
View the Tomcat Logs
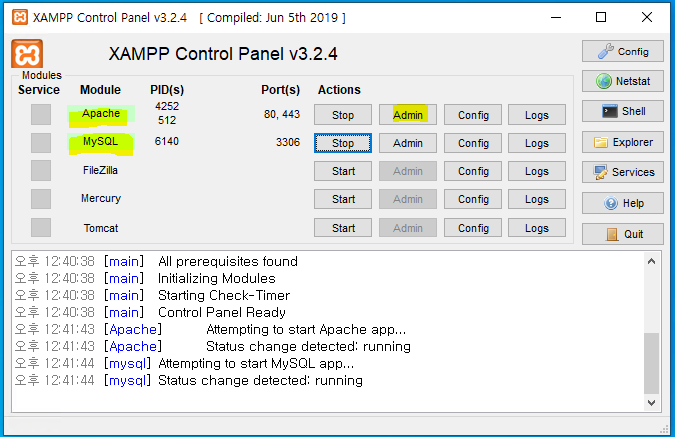537,228
